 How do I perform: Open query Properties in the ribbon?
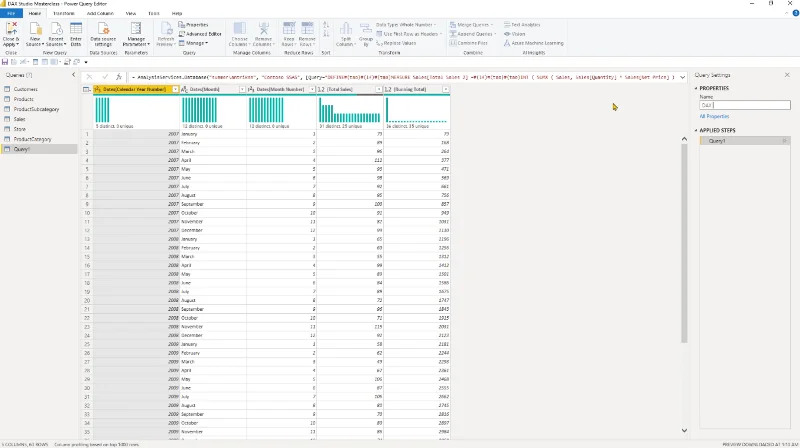[x=193, y=24]
